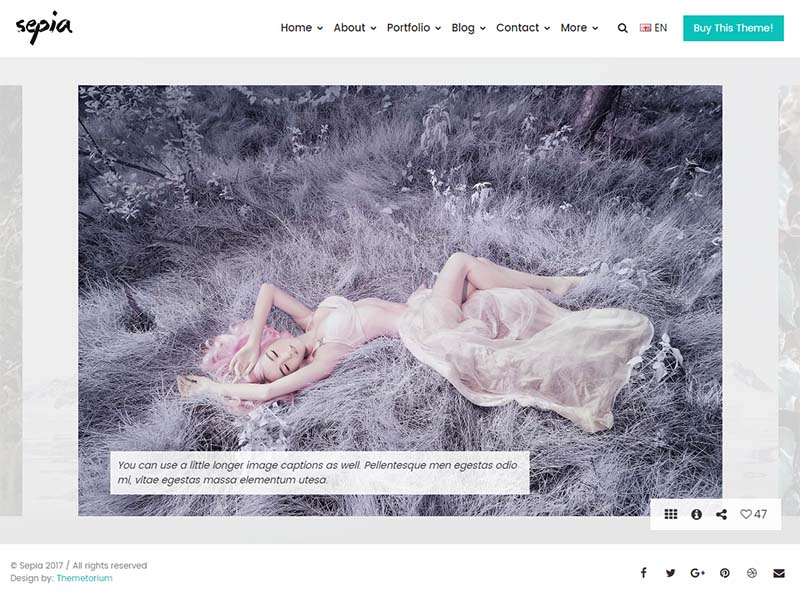Follow the Themetorium link

[84, 578]
